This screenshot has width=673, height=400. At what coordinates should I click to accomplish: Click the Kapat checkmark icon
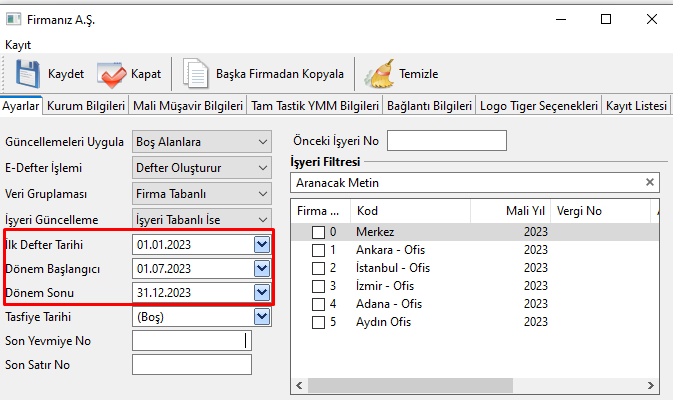(110, 74)
